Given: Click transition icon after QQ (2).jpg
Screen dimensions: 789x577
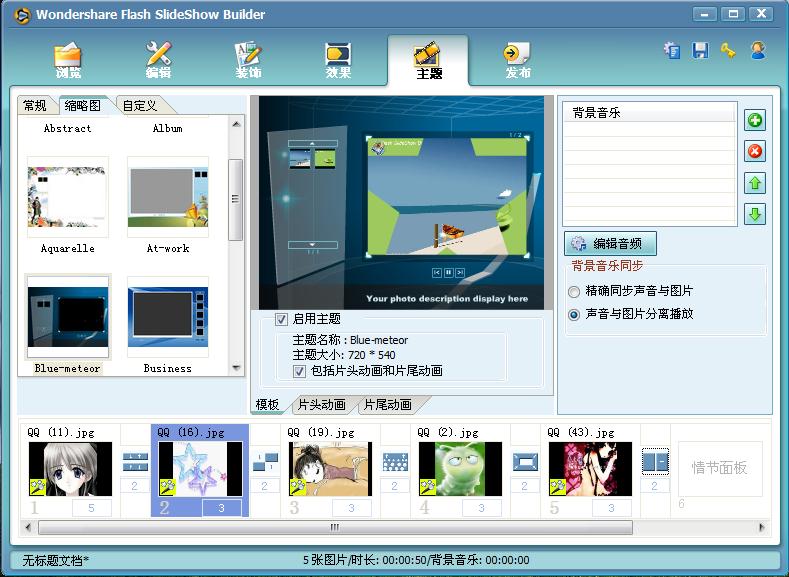Looking at the screenshot, I should click(x=525, y=462).
